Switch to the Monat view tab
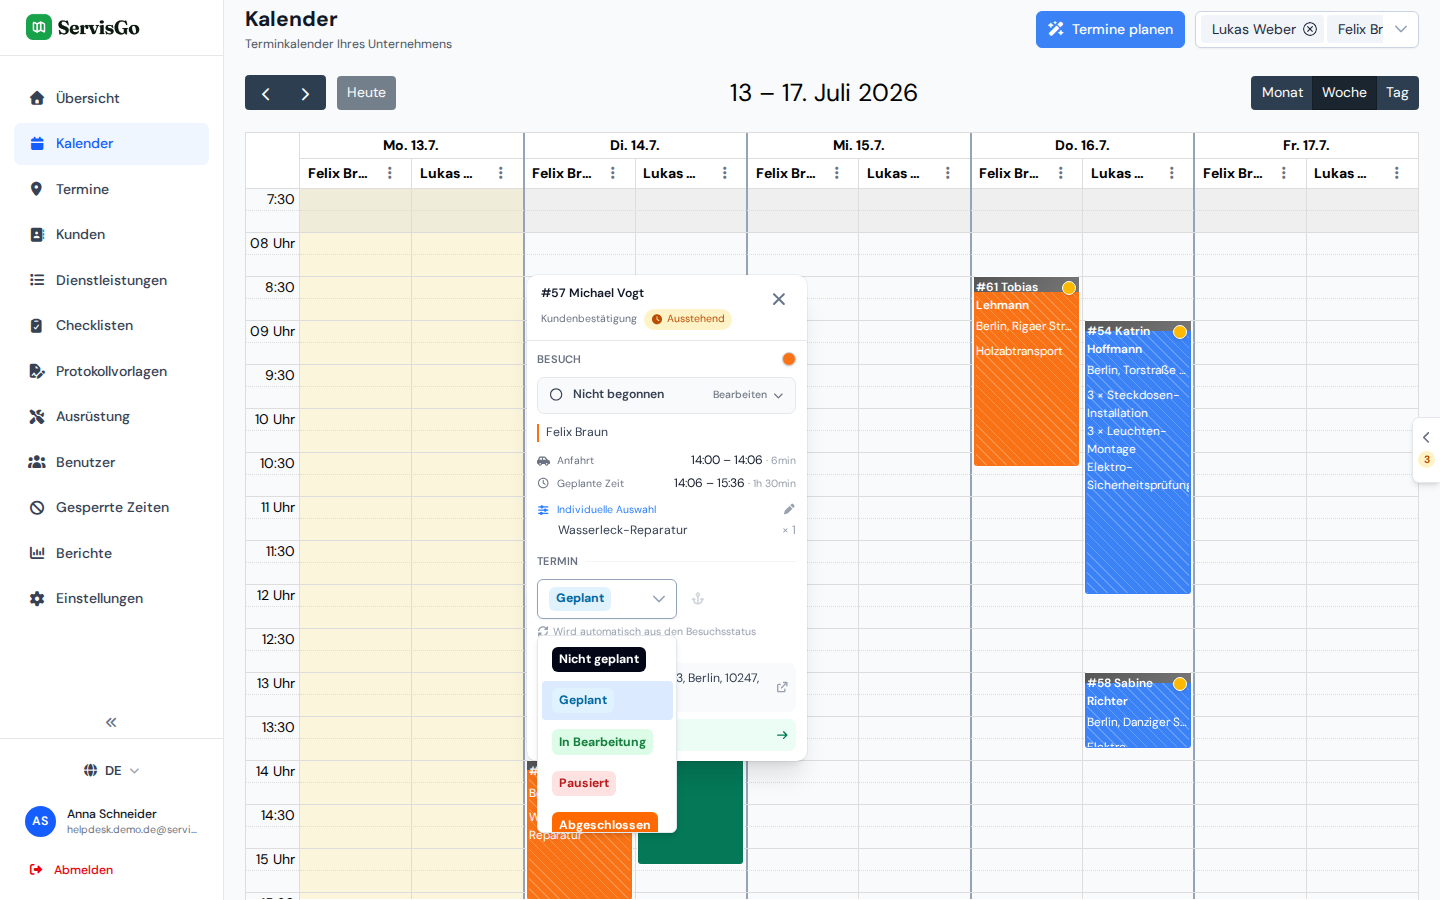This screenshot has width=1440, height=900. coord(1282,93)
